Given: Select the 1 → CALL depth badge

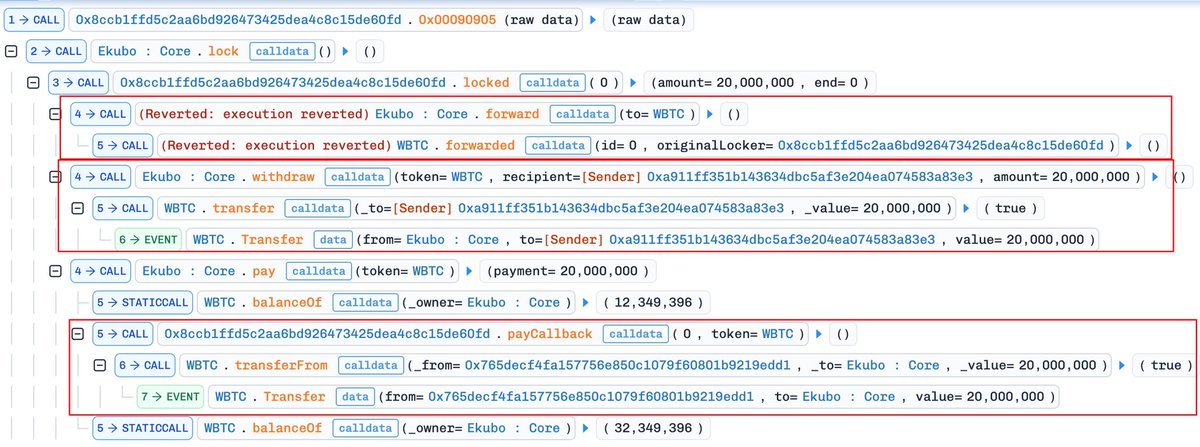Looking at the screenshot, I should pos(35,18).
